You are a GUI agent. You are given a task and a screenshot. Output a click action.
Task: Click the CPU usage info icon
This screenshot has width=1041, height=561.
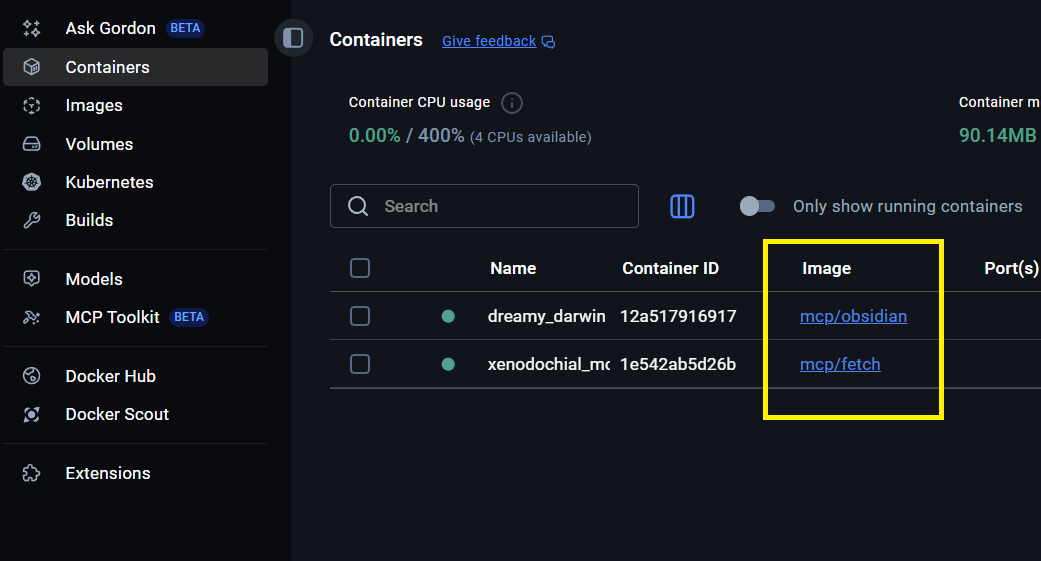512,103
